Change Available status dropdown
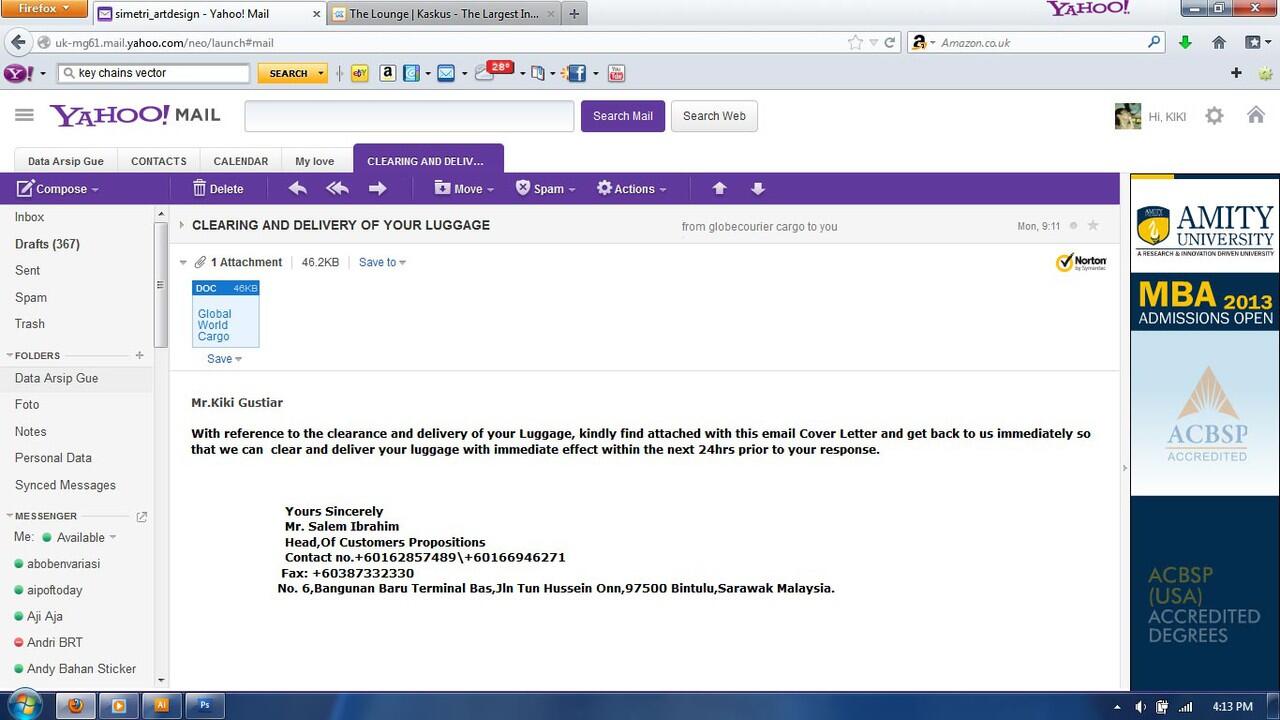Viewport: 1280px width, 720px height. coord(86,537)
